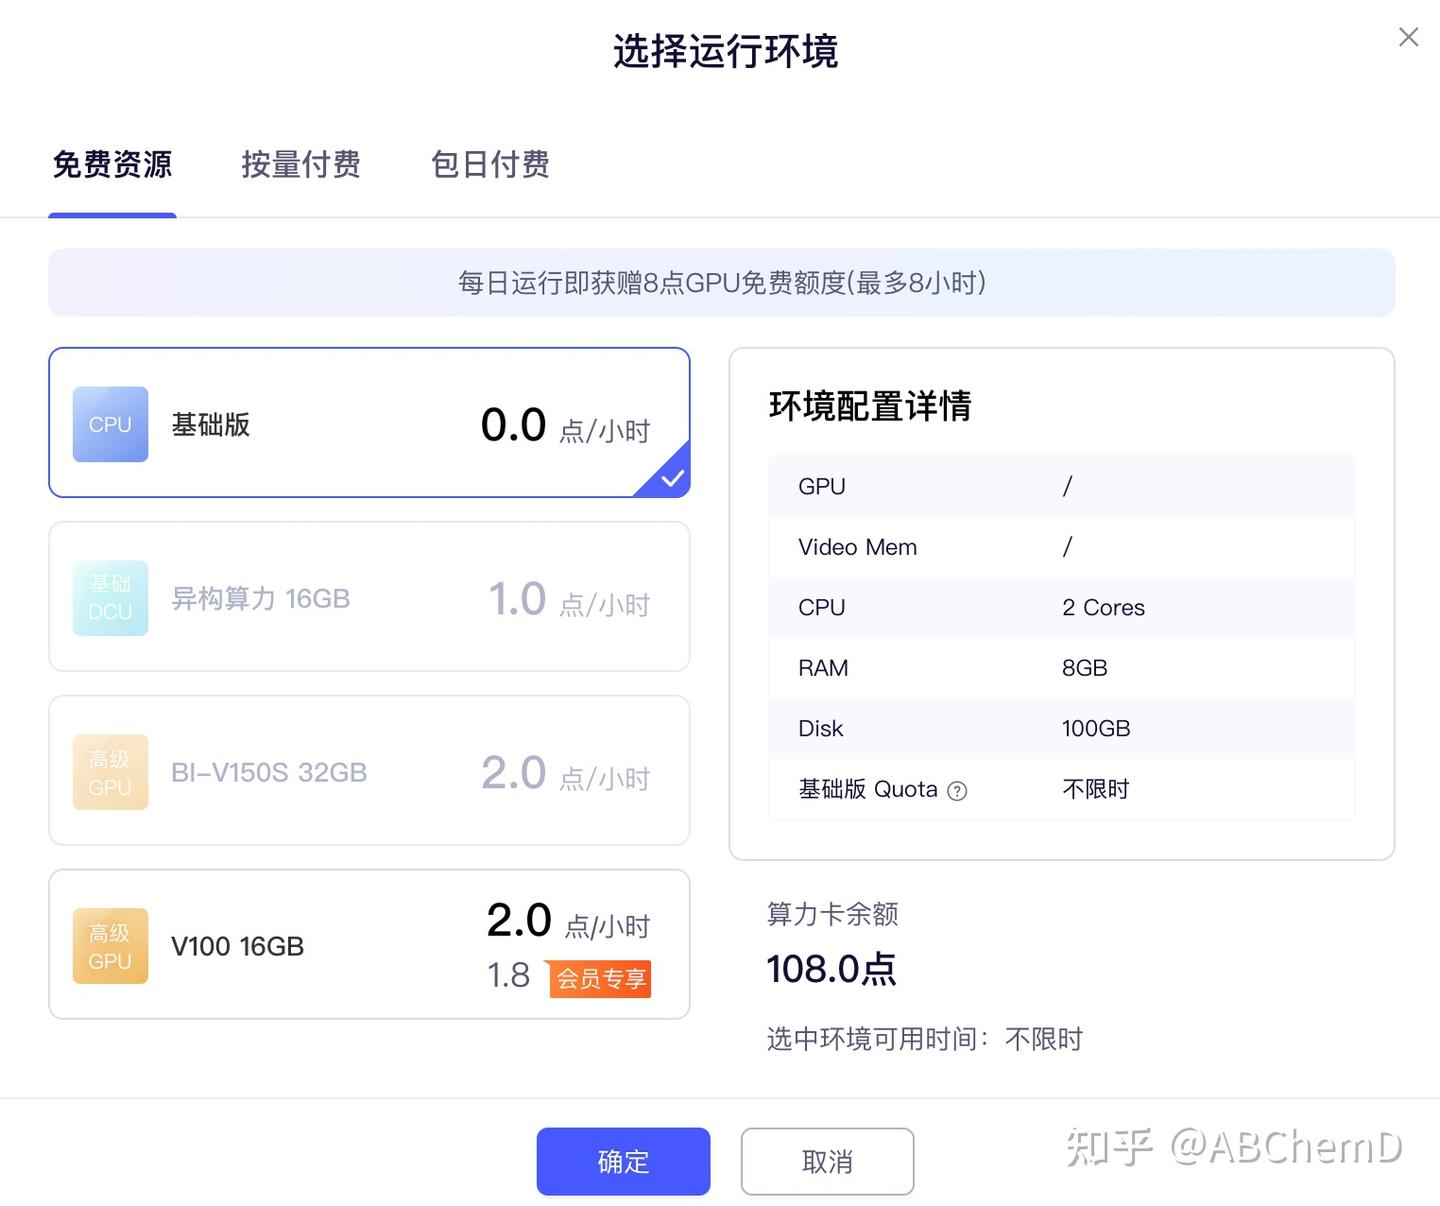Click the CPU icon on 基础版 card
Image resolution: width=1440 pixels, height=1206 pixels.
coord(110,424)
